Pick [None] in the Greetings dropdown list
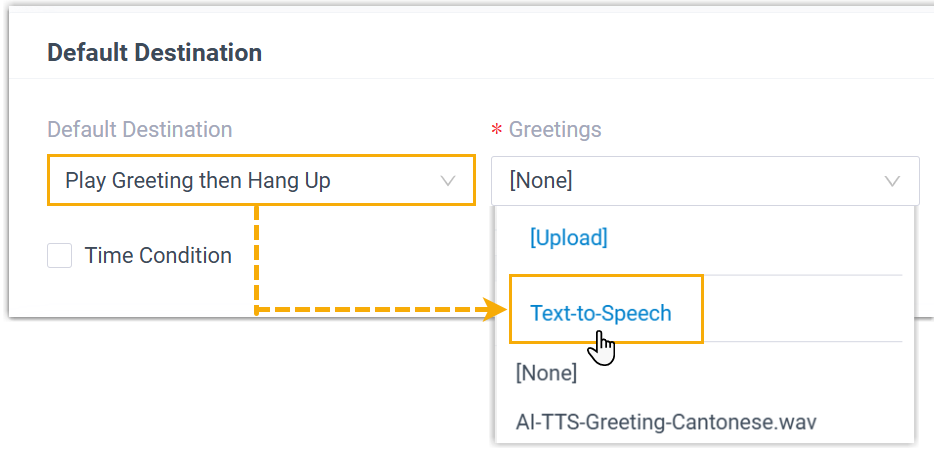The height and width of the screenshot is (454, 937). [x=546, y=373]
